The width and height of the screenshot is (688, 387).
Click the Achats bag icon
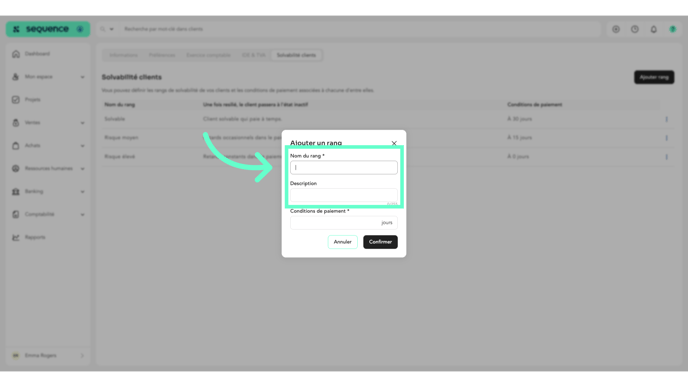(x=16, y=146)
